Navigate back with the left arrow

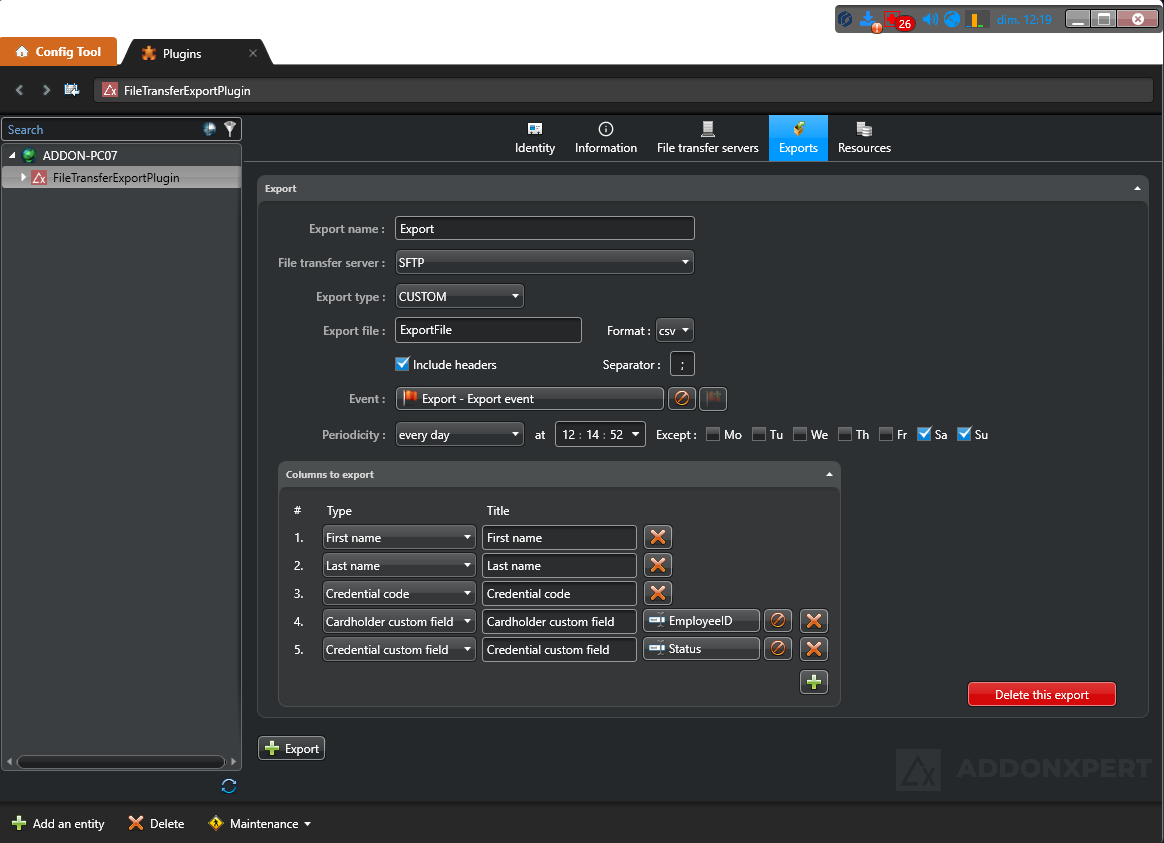[x=20, y=90]
